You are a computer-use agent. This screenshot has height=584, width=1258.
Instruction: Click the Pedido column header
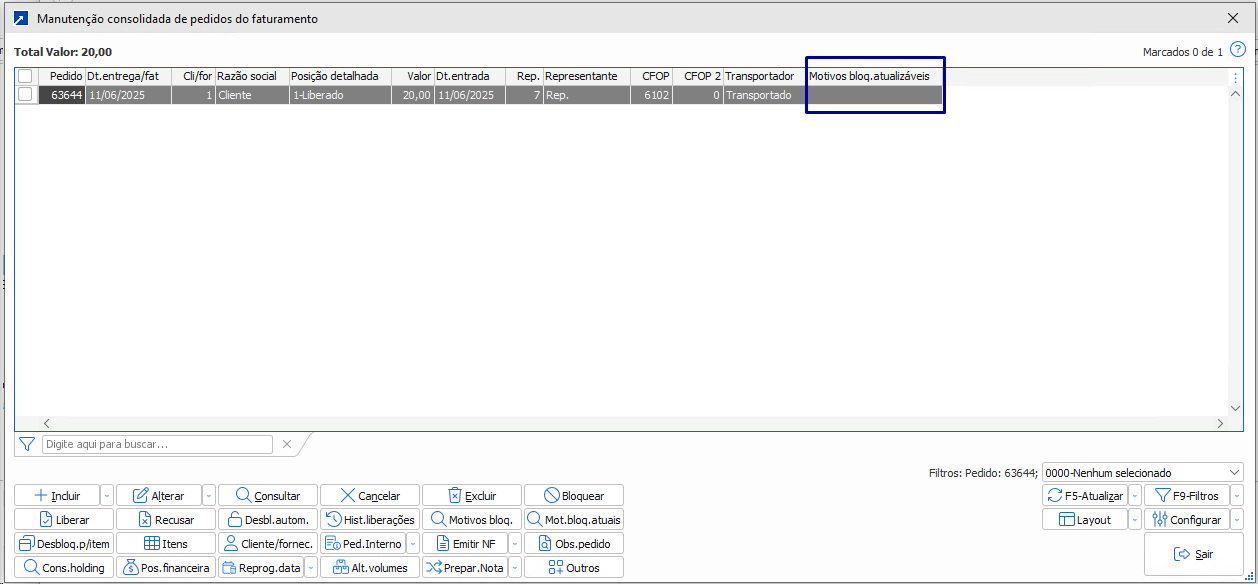click(x=60, y=76)
